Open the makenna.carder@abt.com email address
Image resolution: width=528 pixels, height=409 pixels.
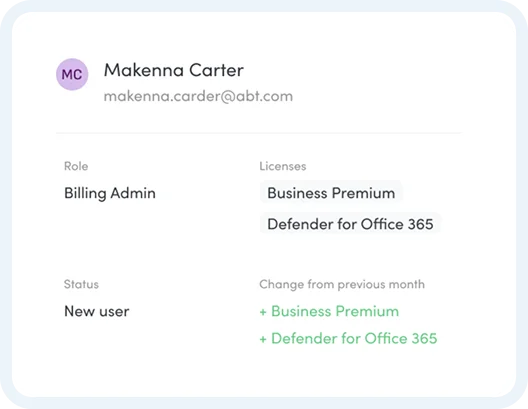pyautogui.click(x=198, y=97)
